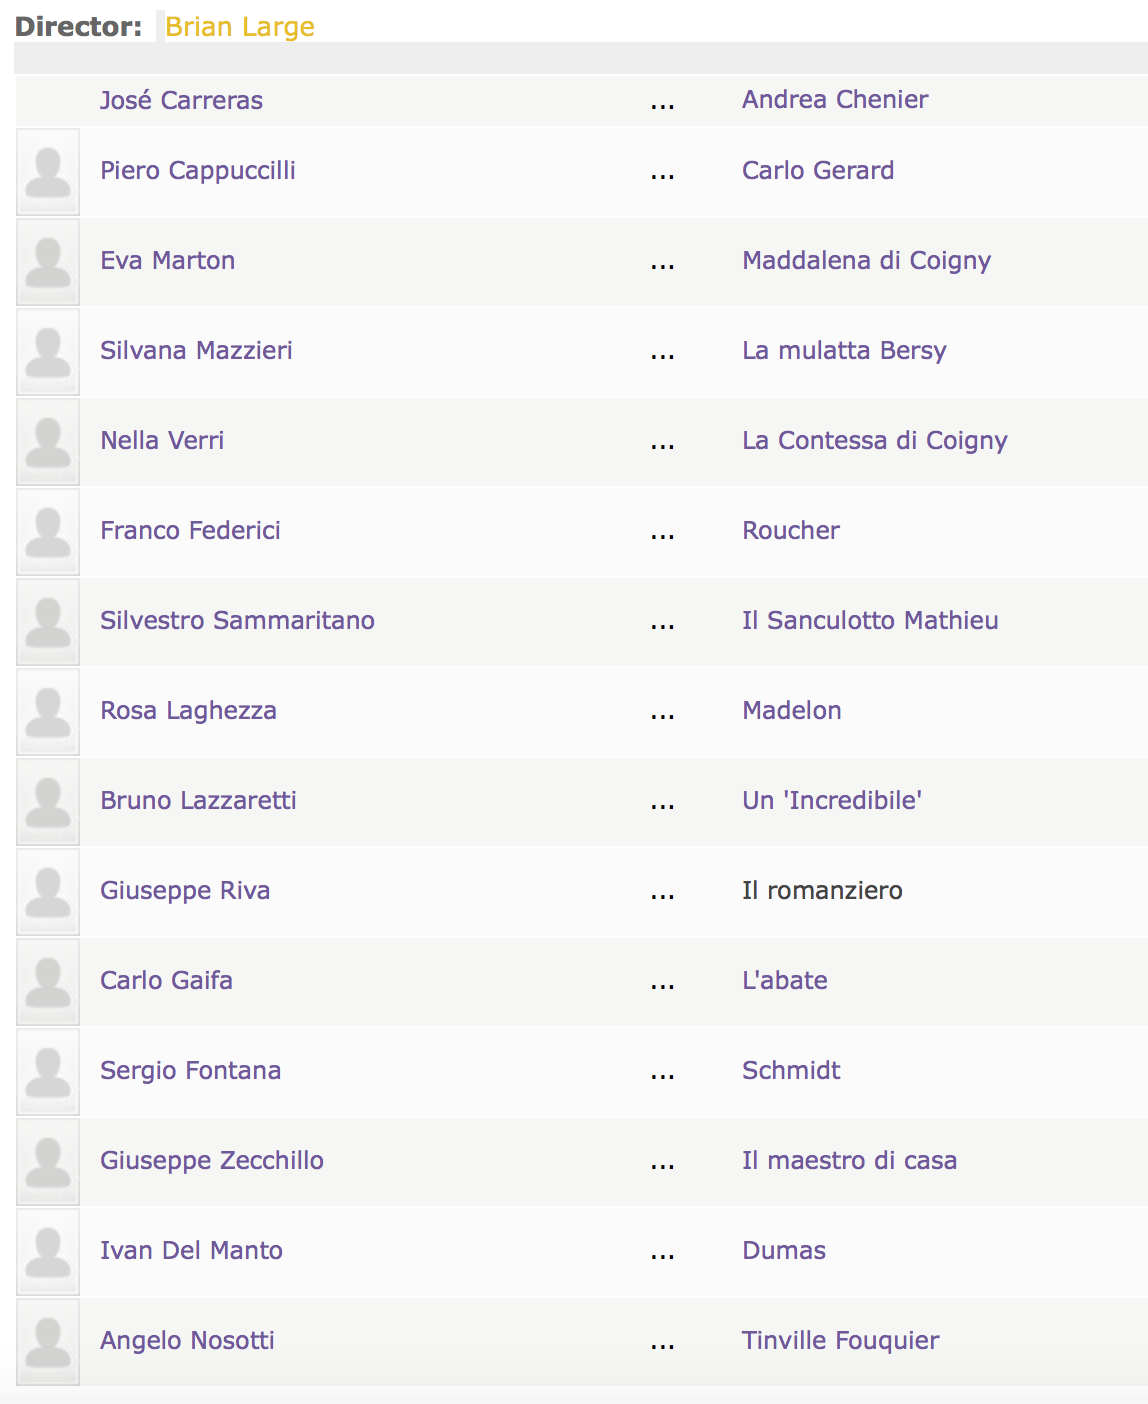Open Silvestro Sammaritano's profile link
The height and width of the screenshot is (1404, 1148).
[237, 620]
